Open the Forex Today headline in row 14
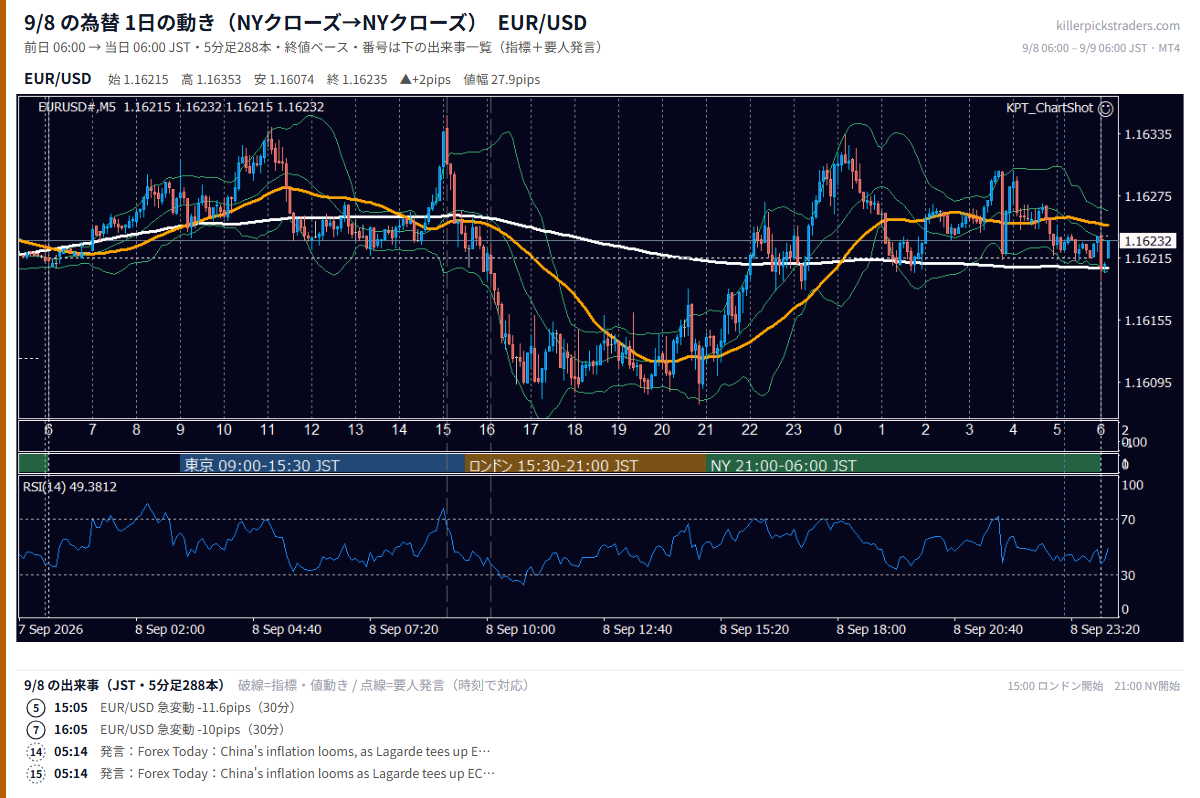Viewport: 1200px width, 798px height. click(295, 752)
